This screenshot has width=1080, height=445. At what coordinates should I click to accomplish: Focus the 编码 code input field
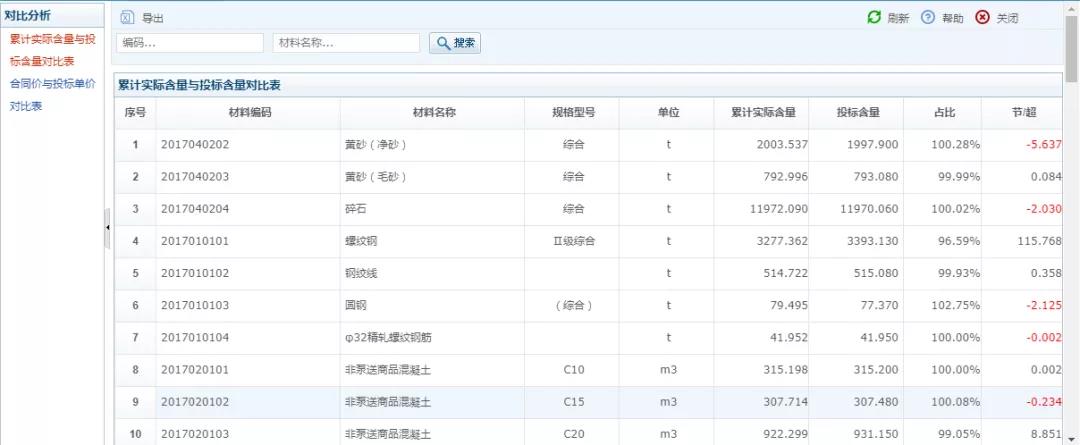[x=189, y=43]
